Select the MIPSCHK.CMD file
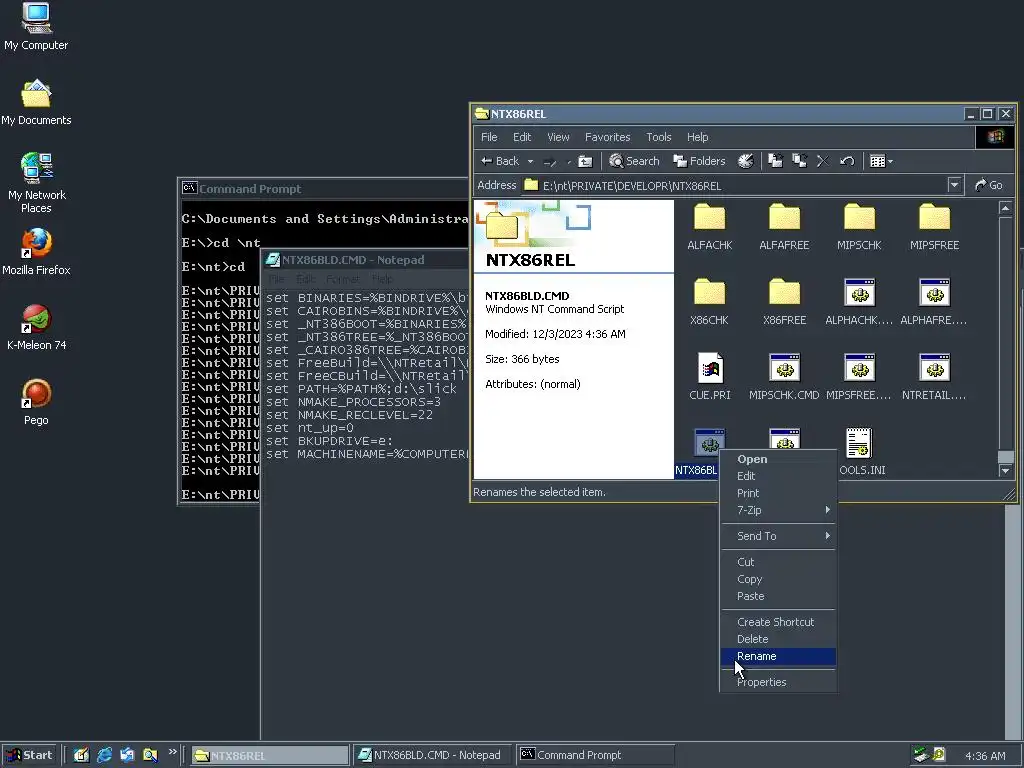Viewport: 1024px width, 768px height. (x=784, y=376)
